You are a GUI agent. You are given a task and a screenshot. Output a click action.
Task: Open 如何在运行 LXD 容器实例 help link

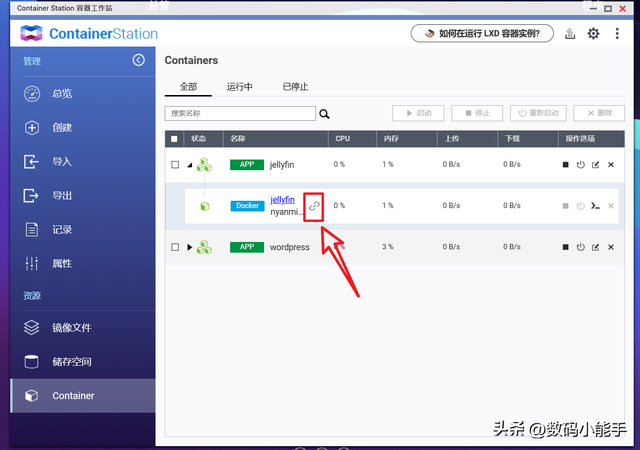tap(482, 33)
